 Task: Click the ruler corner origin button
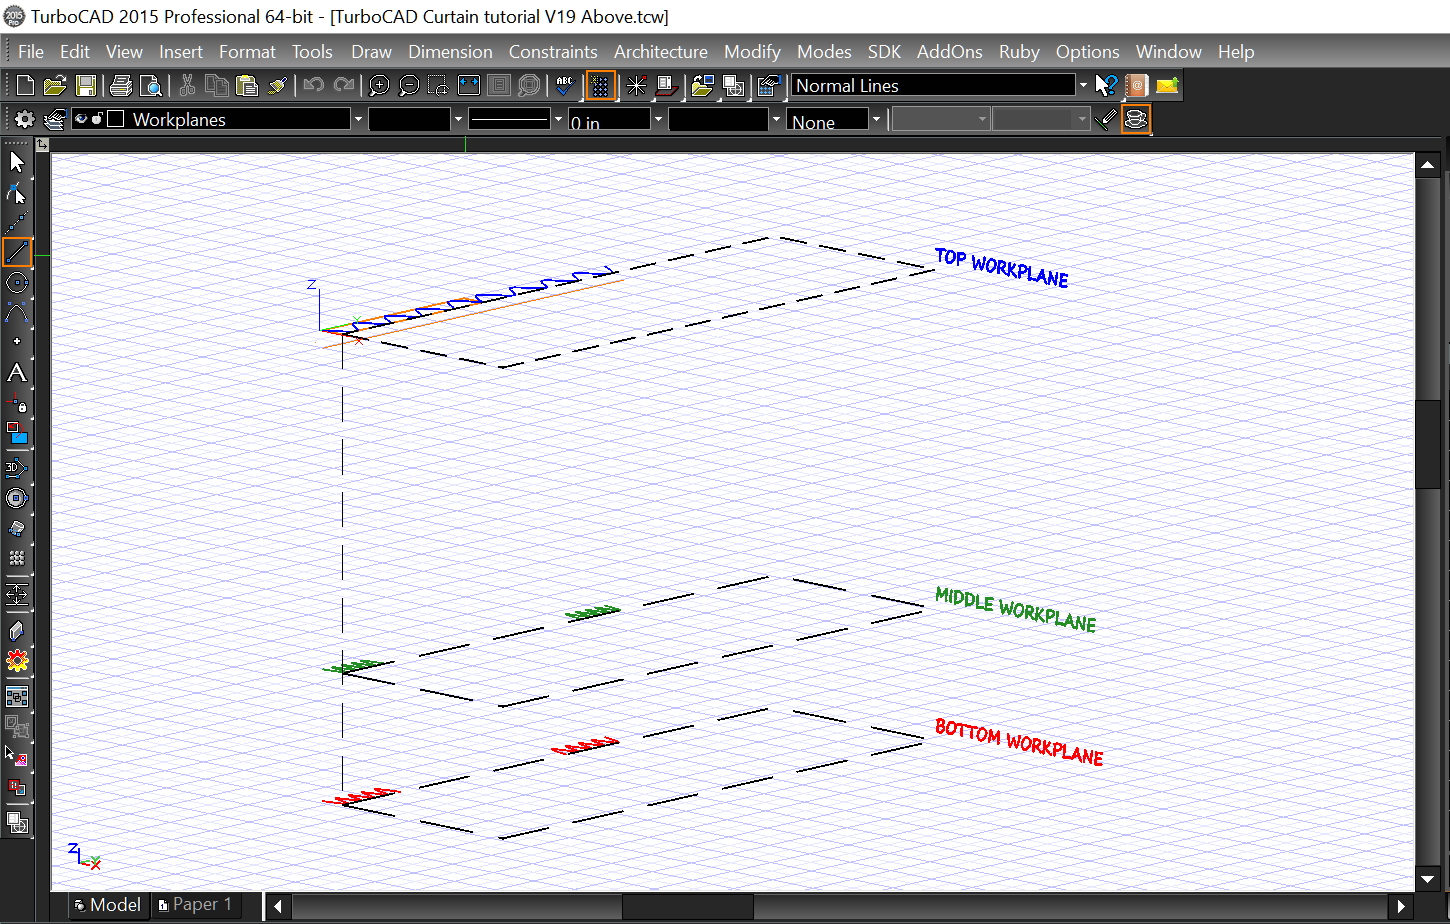pyautogui.click(x=42, y=145)
